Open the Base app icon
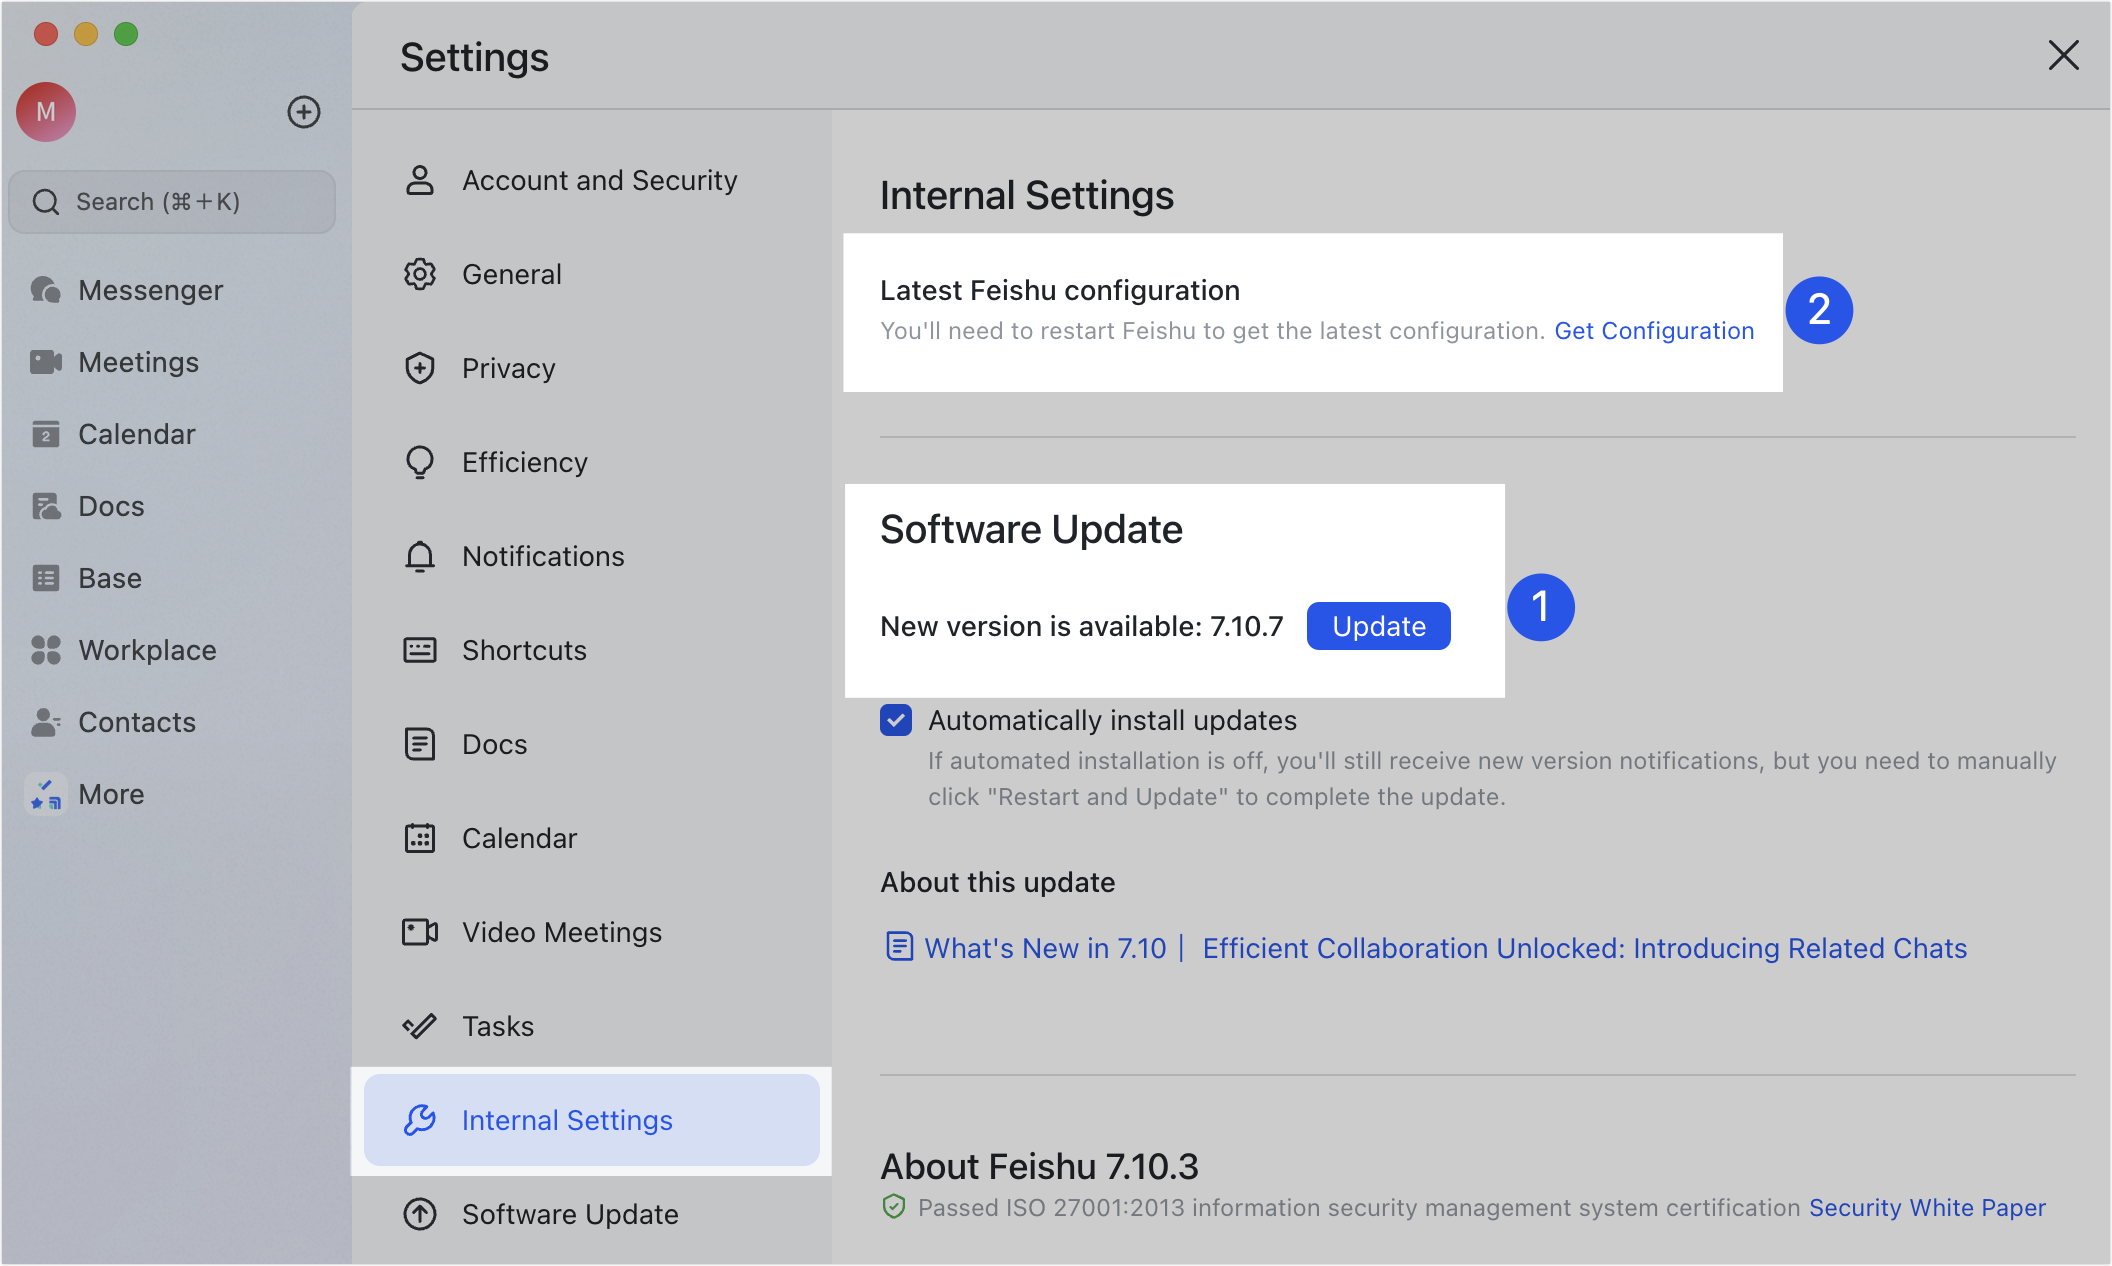This screenshot has height=1266, width=2112. [x=46, y=578]
